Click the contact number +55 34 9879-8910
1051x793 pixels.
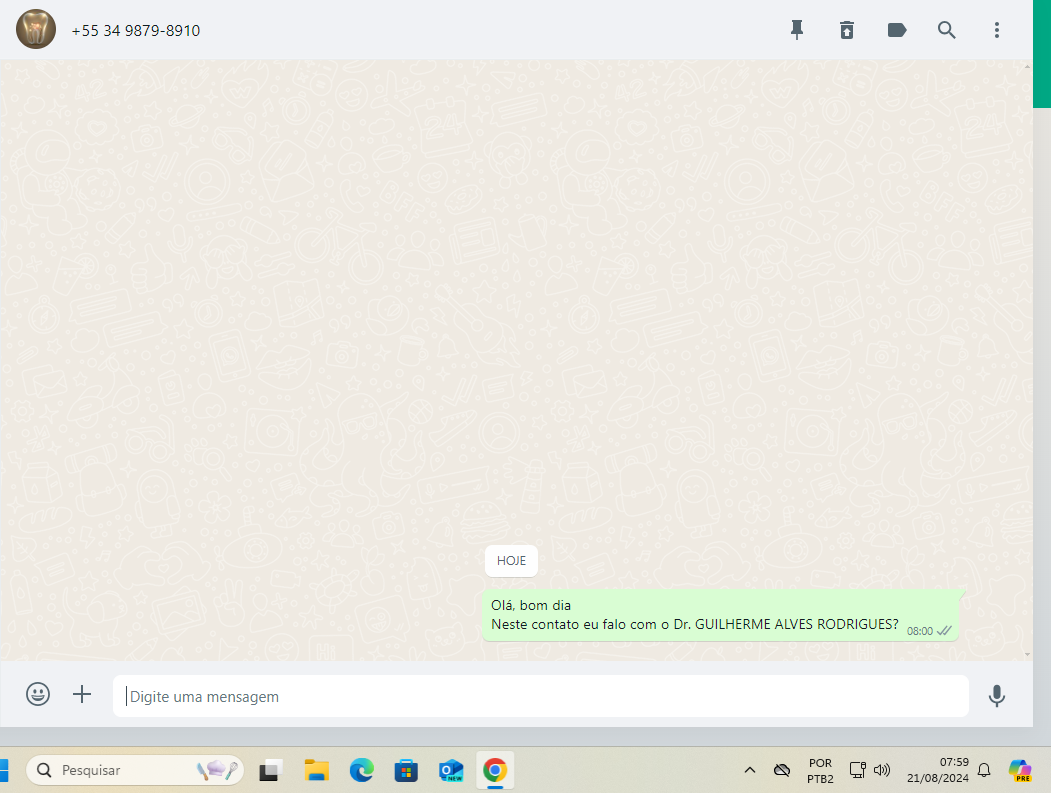point(136,31)
